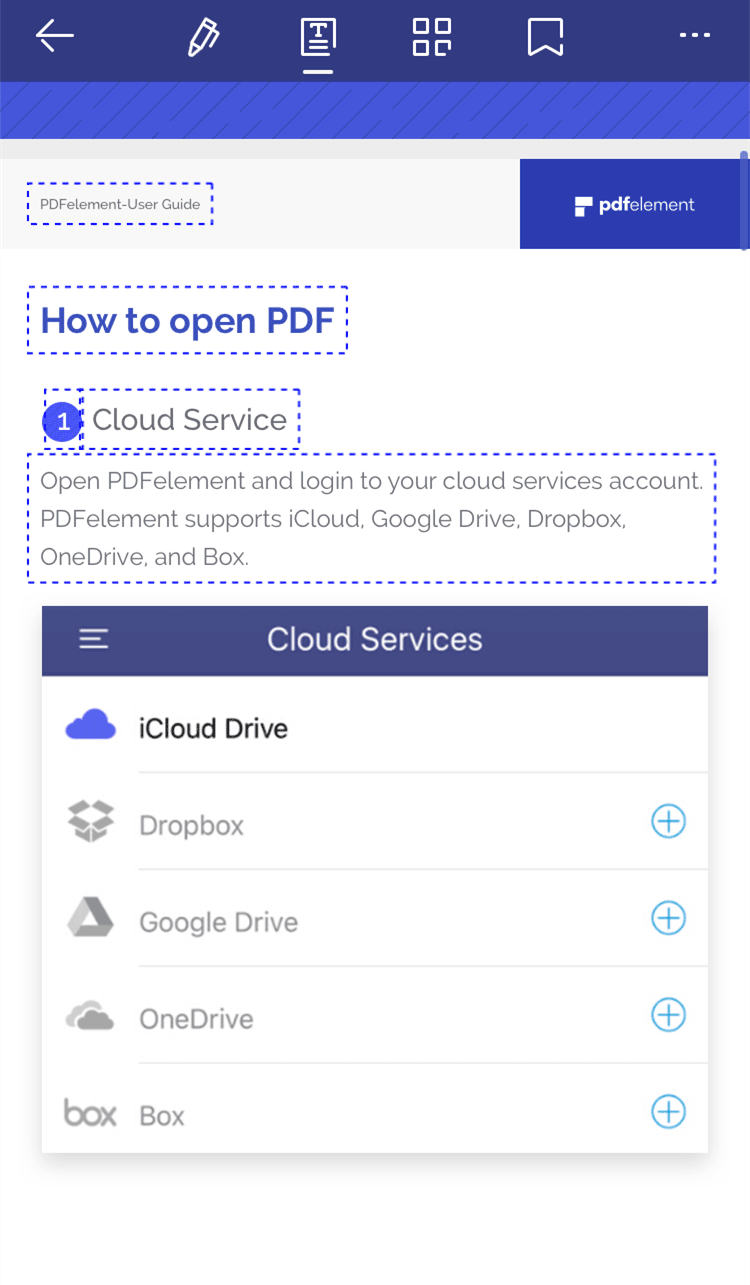Click the Google Drive label
The width and height of the screenshot is (750, 1285).
coord(219,922)
